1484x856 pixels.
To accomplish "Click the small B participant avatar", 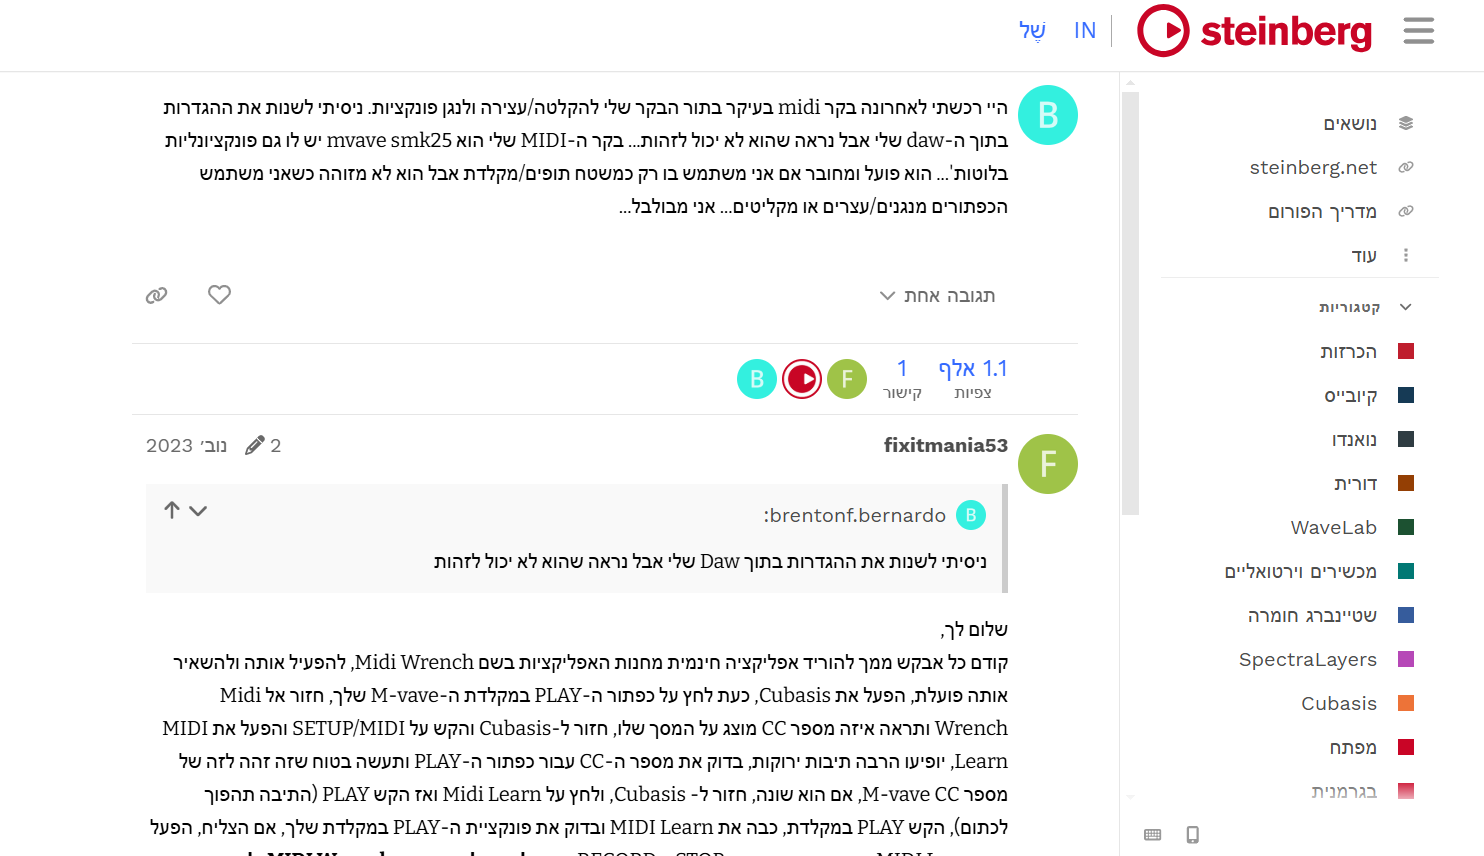I will click(757, 379).
